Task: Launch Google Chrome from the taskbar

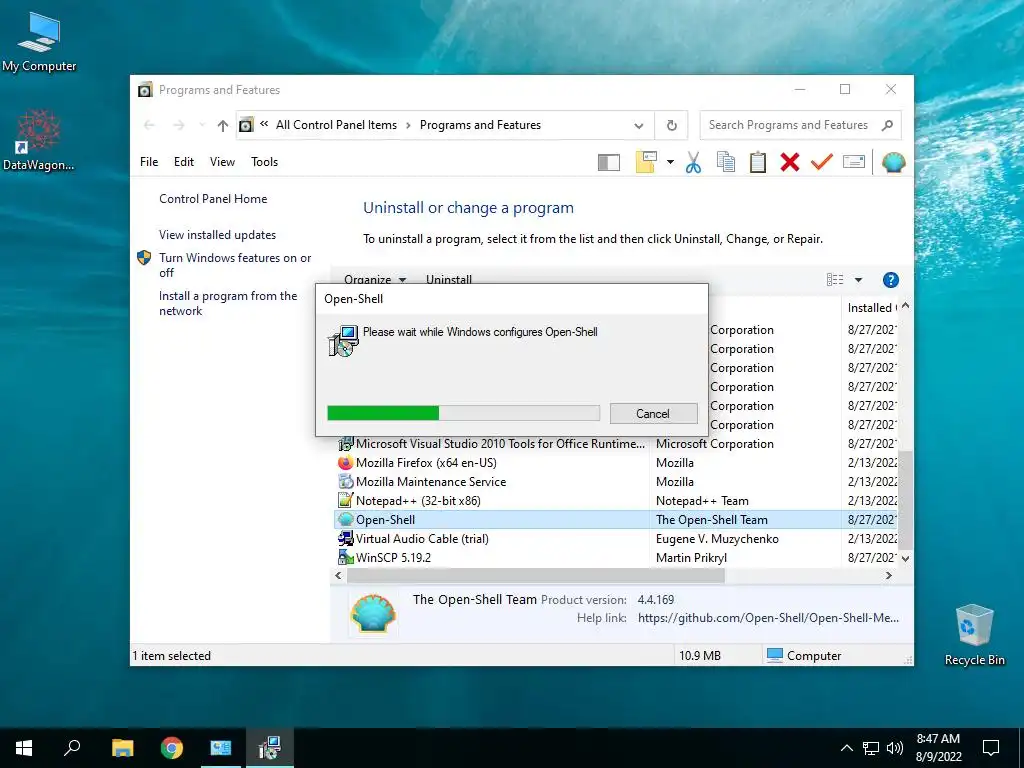Action: 172,748
